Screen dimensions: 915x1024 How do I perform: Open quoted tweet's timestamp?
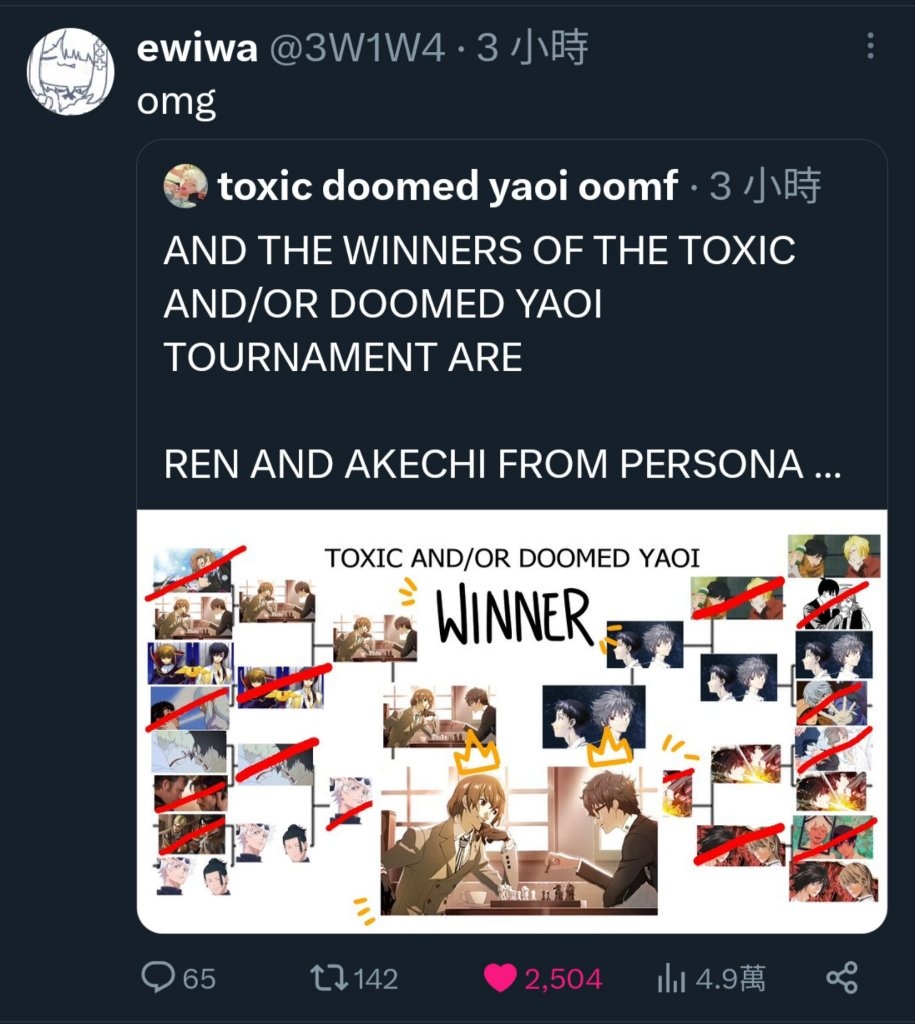pos(765,186)
